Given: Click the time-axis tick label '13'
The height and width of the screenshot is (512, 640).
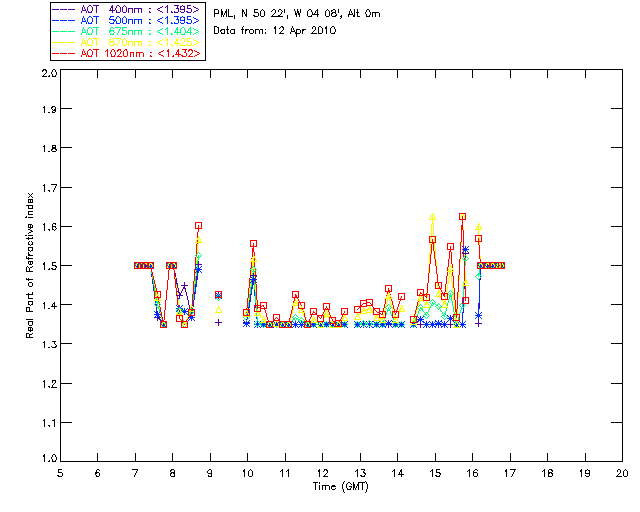Looking at the screenshot, I should 360,473.
